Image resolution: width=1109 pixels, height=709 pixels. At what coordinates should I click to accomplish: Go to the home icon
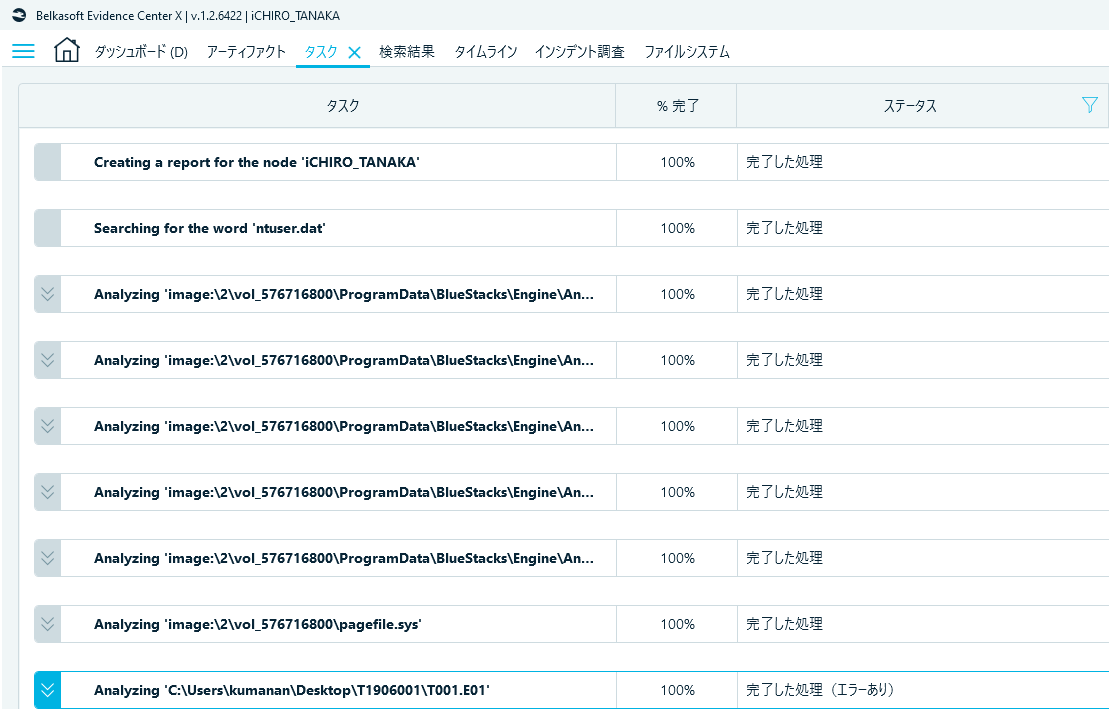66,50
